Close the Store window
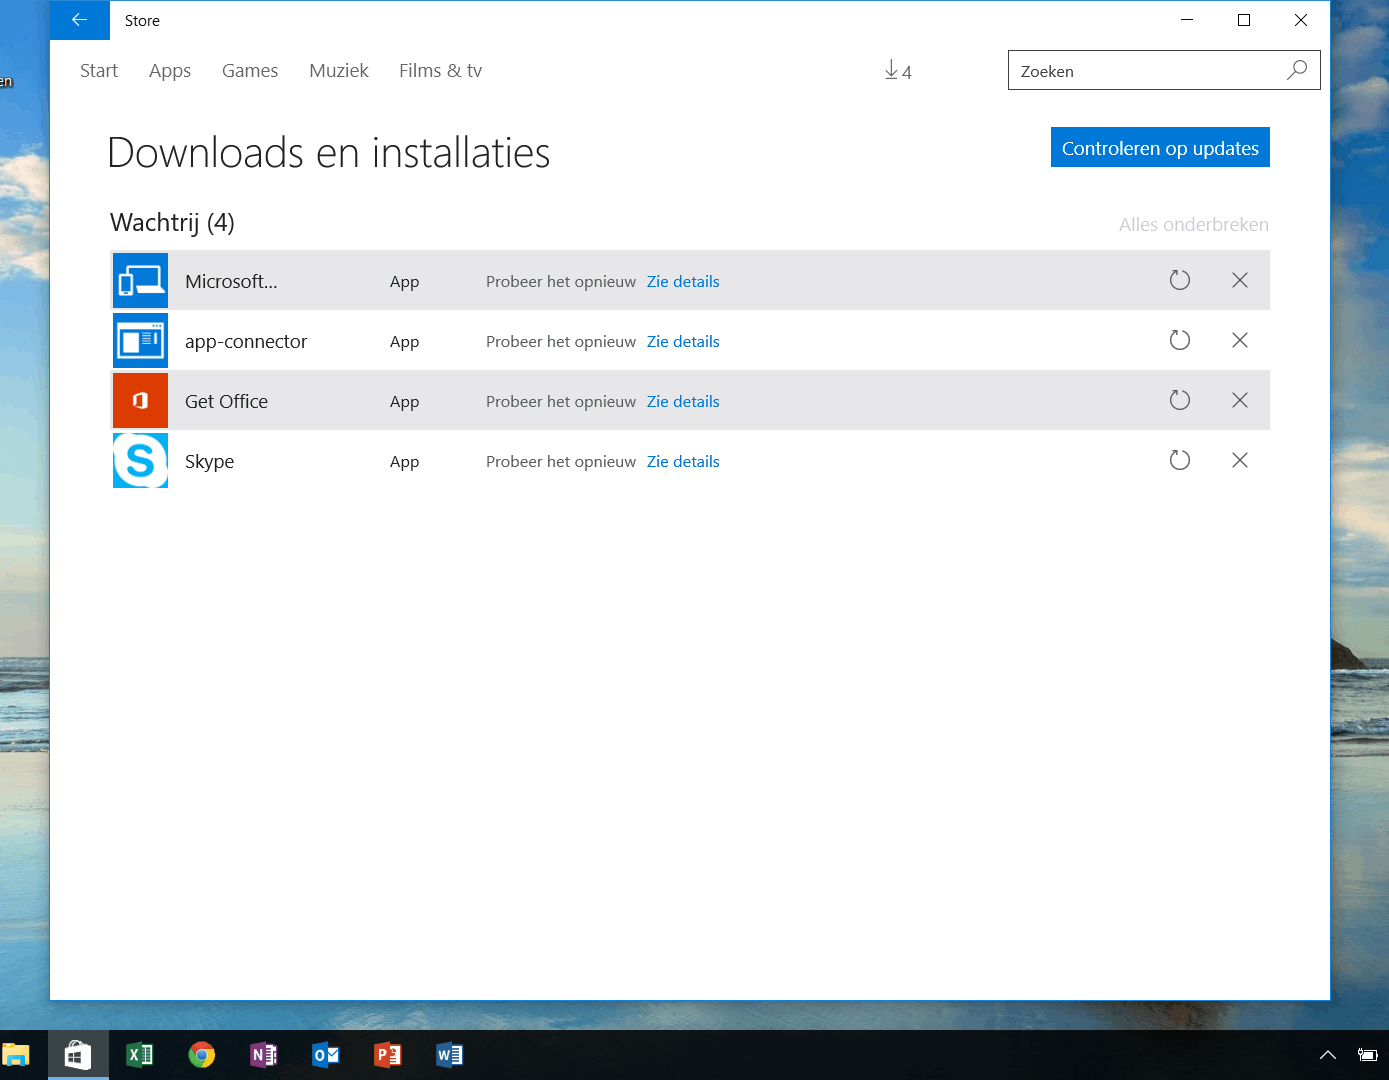The image size is (1389, 1080). click(1301, 20)
